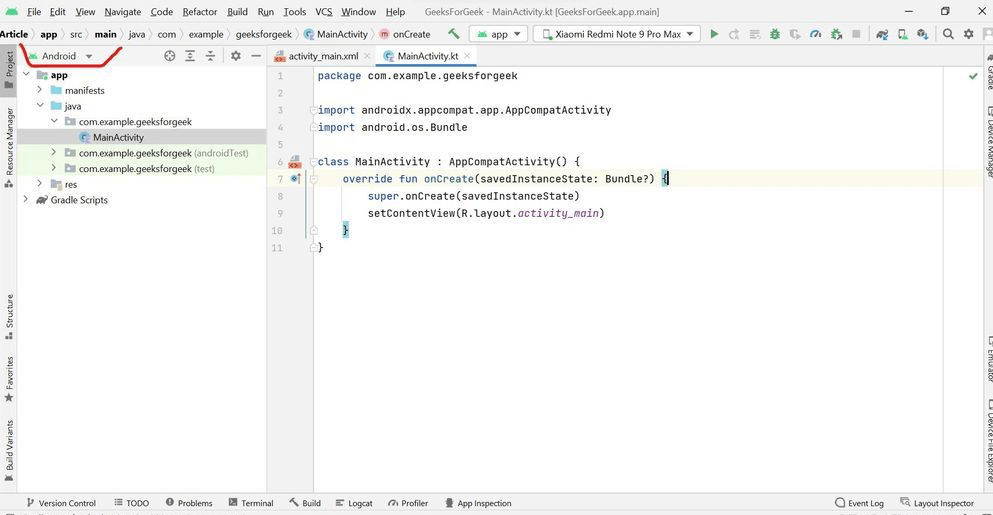Click the Debug app bug icon
This screenshot has height=515, width=993.
point(775,34)
